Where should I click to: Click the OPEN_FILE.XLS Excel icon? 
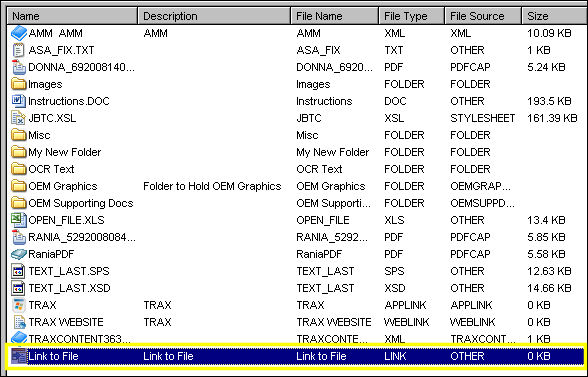point(19,220)
